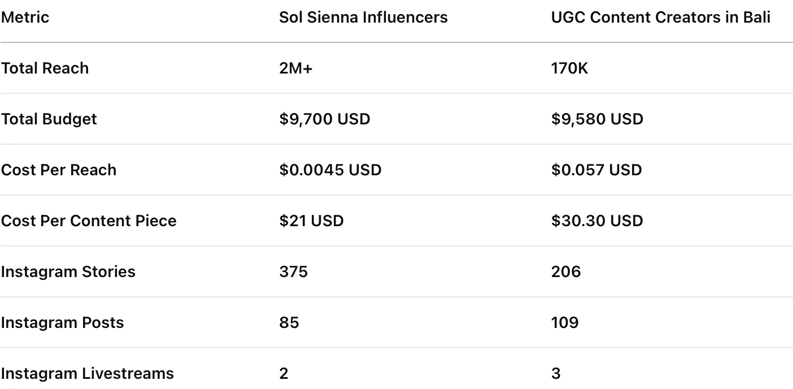Screen dimensions: 793x389
Task: Select the $9,700 USD budget cell
Action: pyautogui.click(x=325, y=119)
